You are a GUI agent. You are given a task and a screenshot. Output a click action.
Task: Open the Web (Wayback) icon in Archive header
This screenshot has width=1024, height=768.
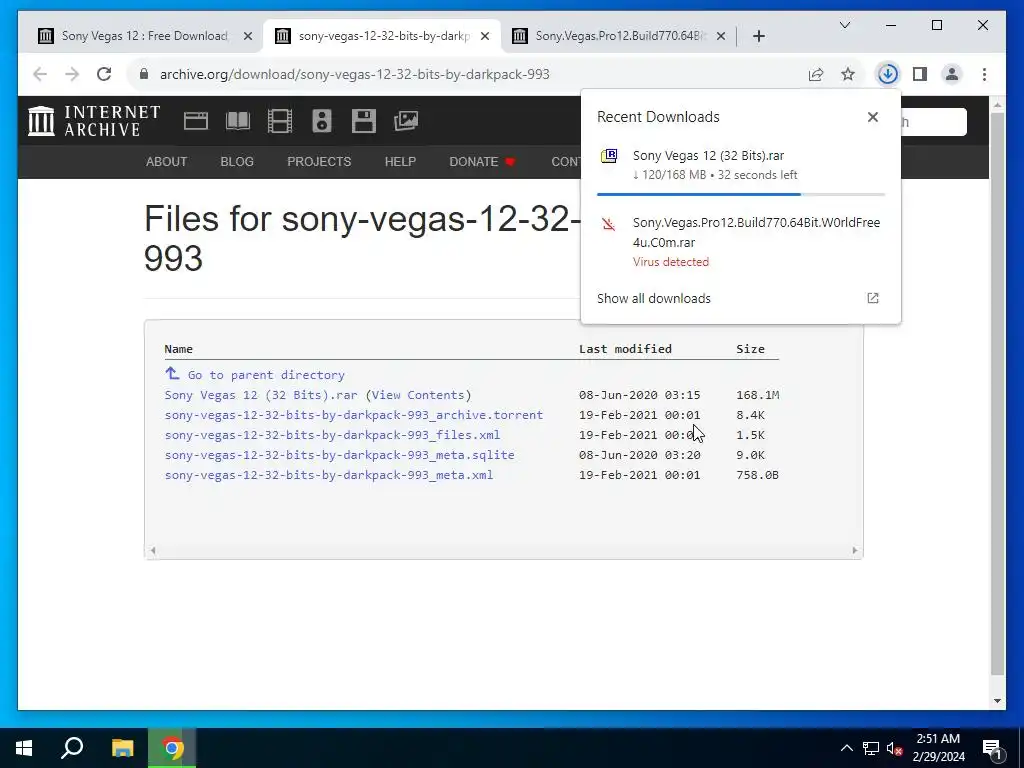click(x=195, y=121)
